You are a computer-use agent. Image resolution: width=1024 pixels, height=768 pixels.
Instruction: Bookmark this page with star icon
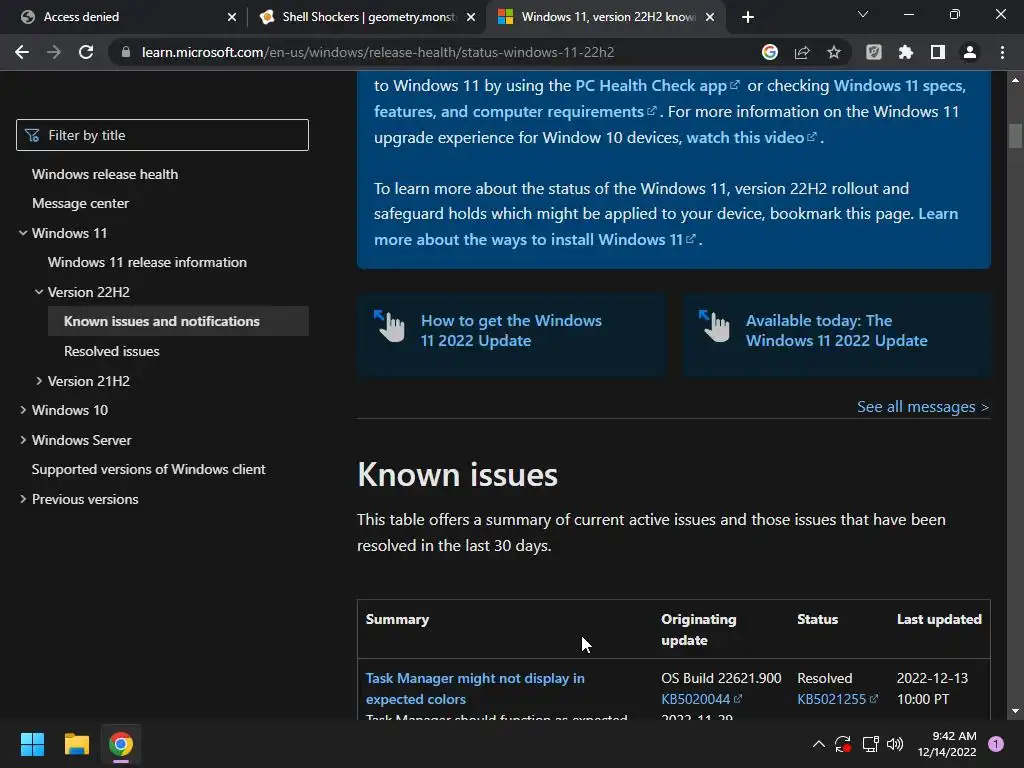[x=834, y=52]
